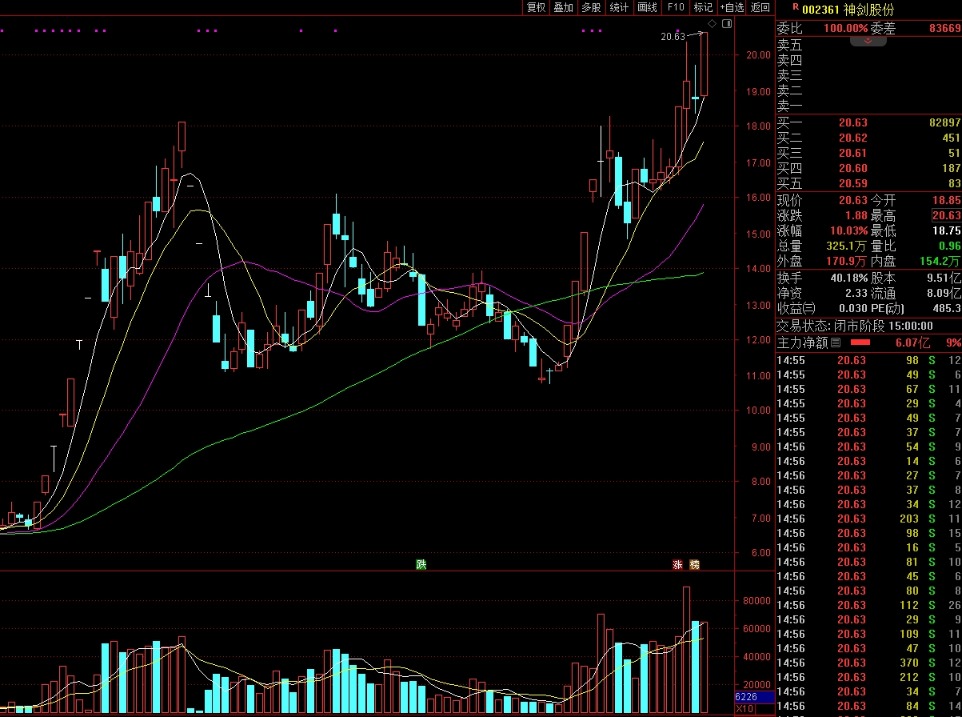Add stock via +自选 button

[733, 7]
